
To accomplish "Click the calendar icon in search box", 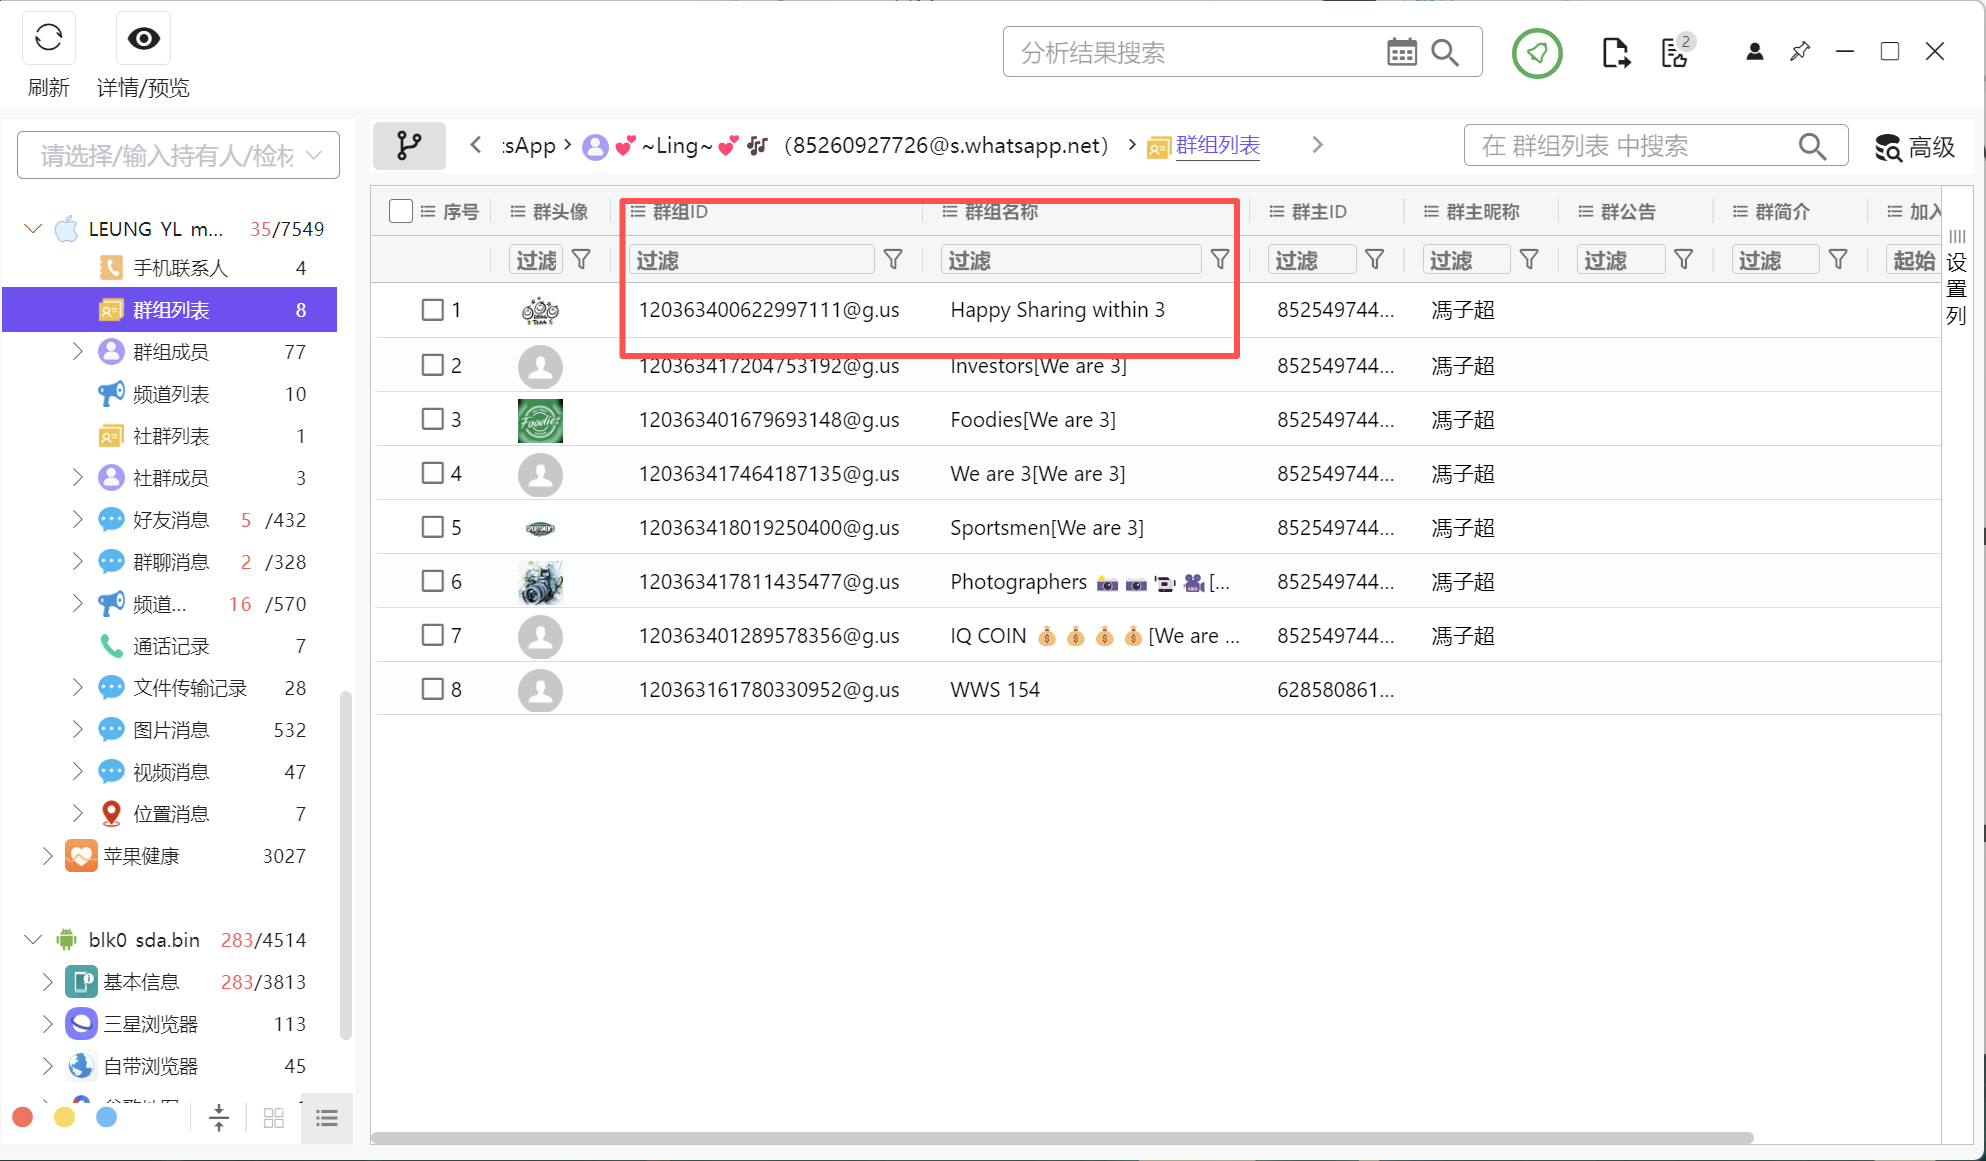I will point(1401,52).
